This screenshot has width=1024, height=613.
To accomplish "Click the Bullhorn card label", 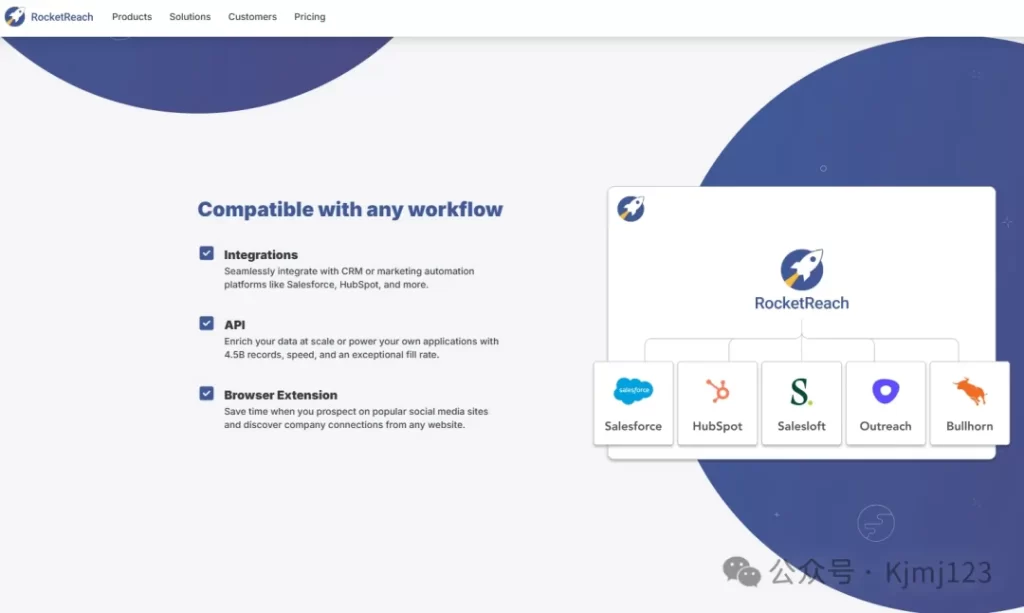I will pyautogui.click(x=970, y=426).
